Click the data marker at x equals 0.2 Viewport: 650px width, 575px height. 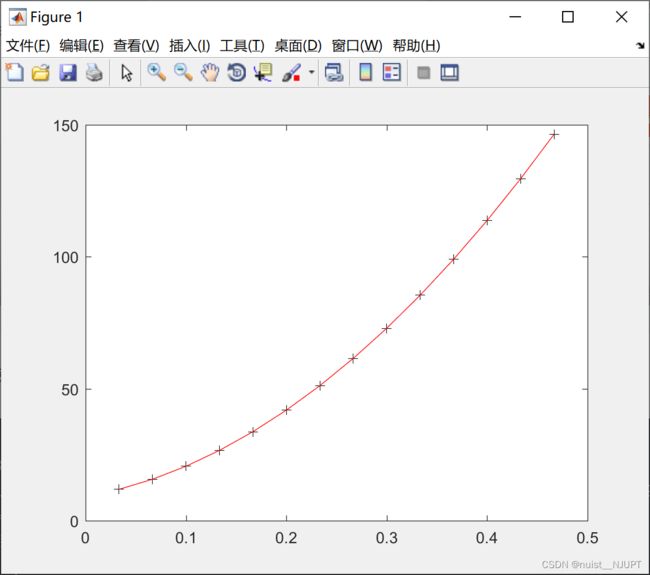click(x=286, y=410)
